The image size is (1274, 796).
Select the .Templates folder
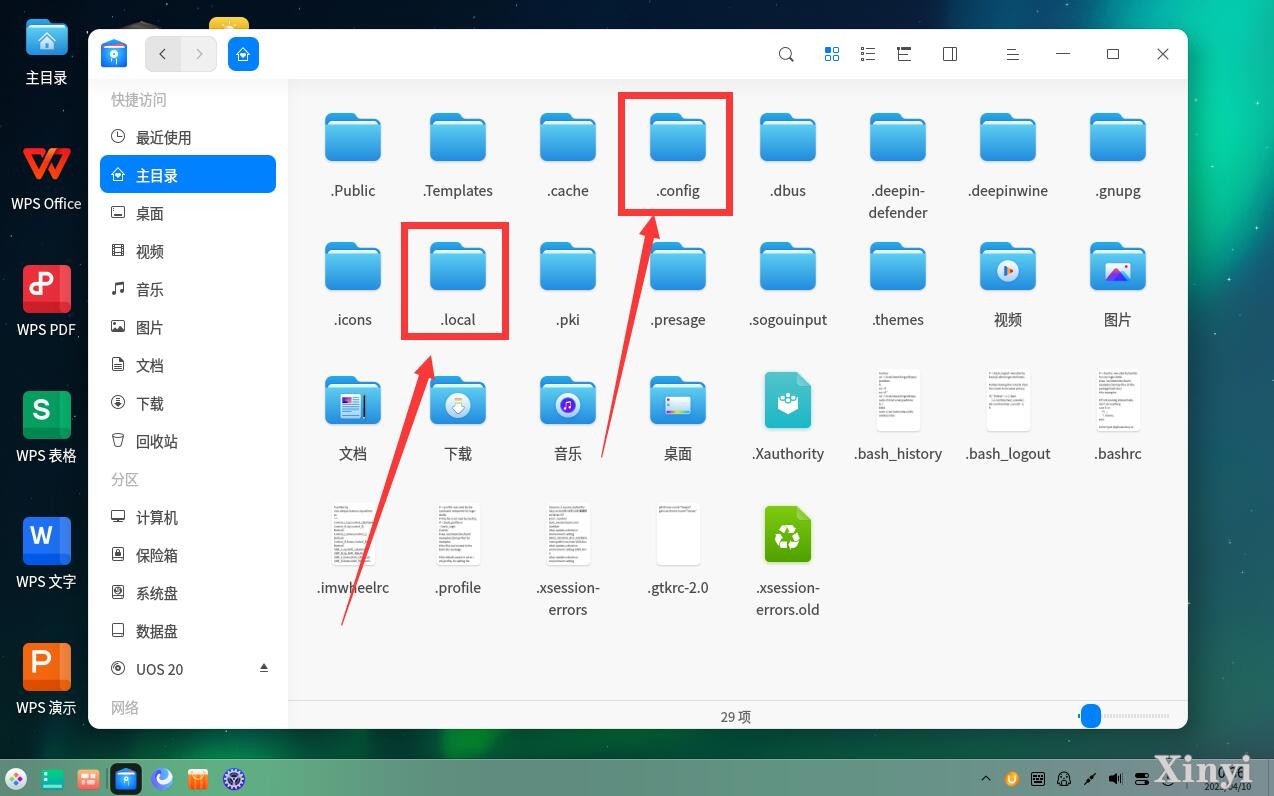(x=458, y=138)
